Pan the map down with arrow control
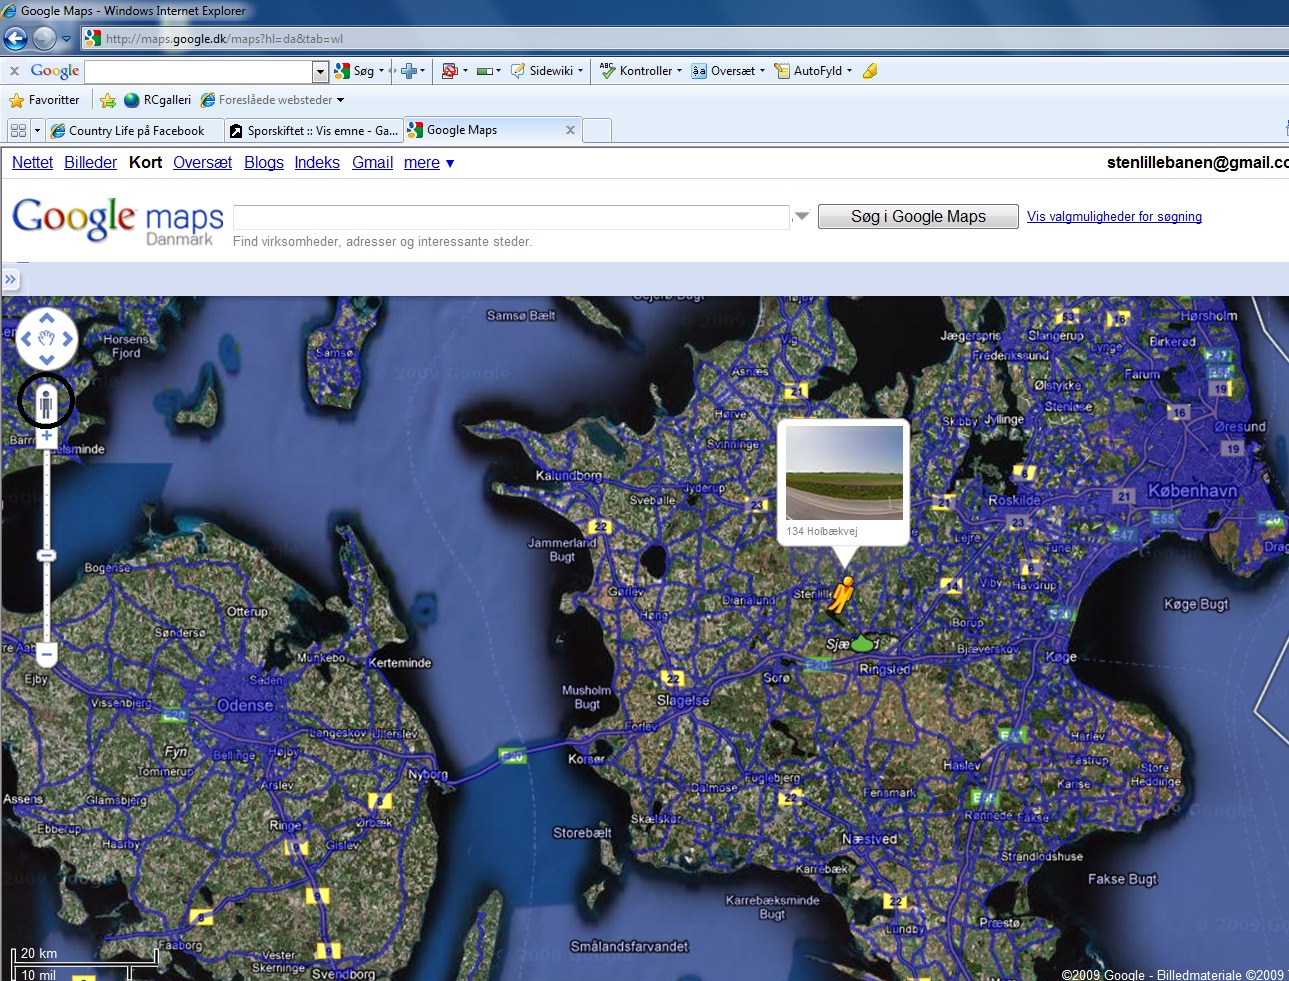Image resolution: width=1289 pixels, height=981 pixels. (x=46, y=359)
